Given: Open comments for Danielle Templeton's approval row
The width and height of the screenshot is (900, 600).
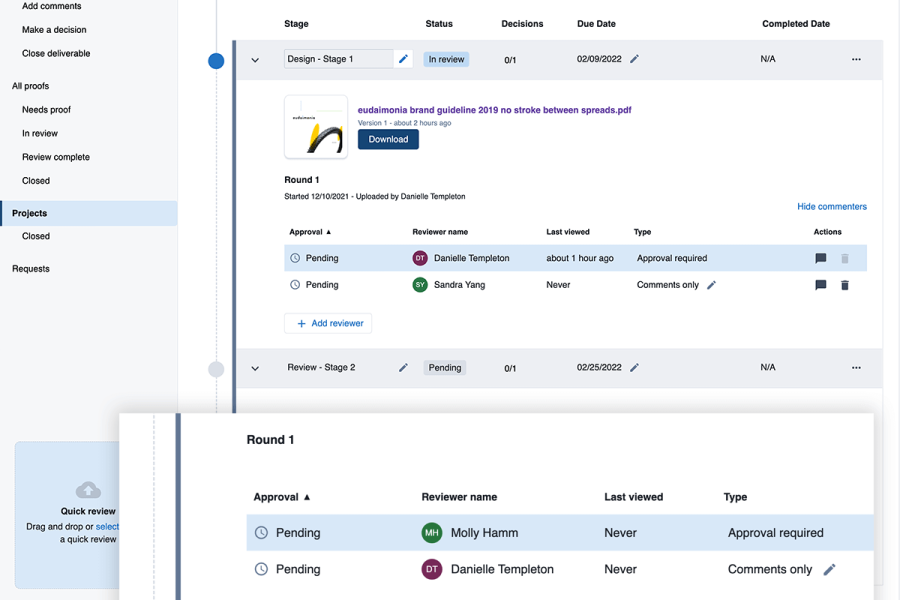Looking at the screenshot, I should (820, 258).
